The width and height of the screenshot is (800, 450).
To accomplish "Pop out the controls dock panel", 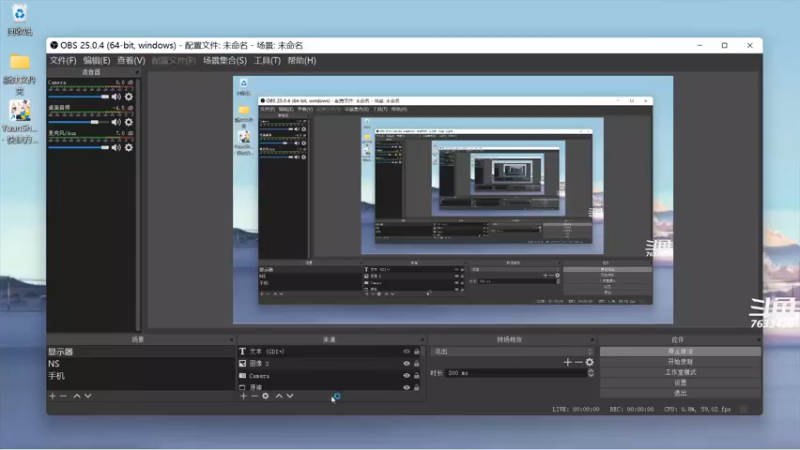I will [x=758, y=339].
